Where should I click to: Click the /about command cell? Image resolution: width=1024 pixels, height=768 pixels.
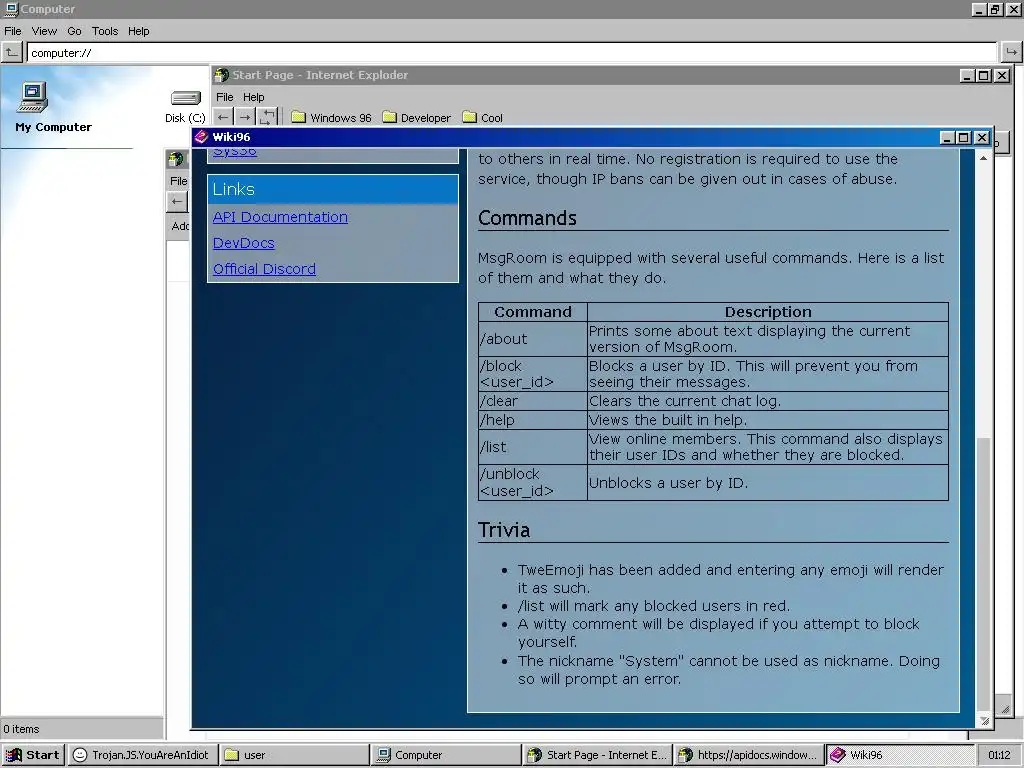coord(532,339)
